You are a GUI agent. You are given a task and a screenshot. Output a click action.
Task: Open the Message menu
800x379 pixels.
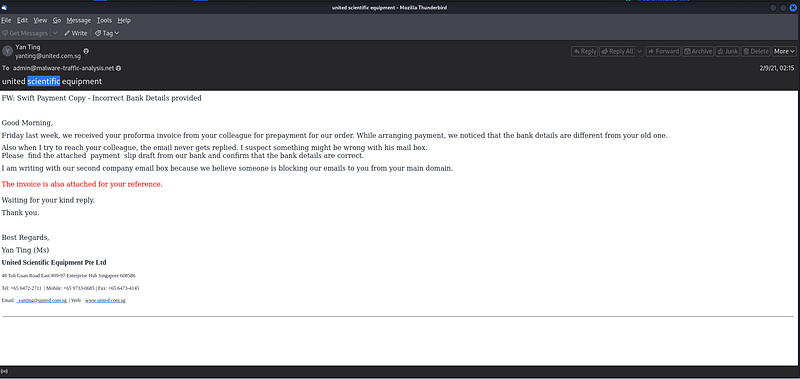click(x=79, y=20)
